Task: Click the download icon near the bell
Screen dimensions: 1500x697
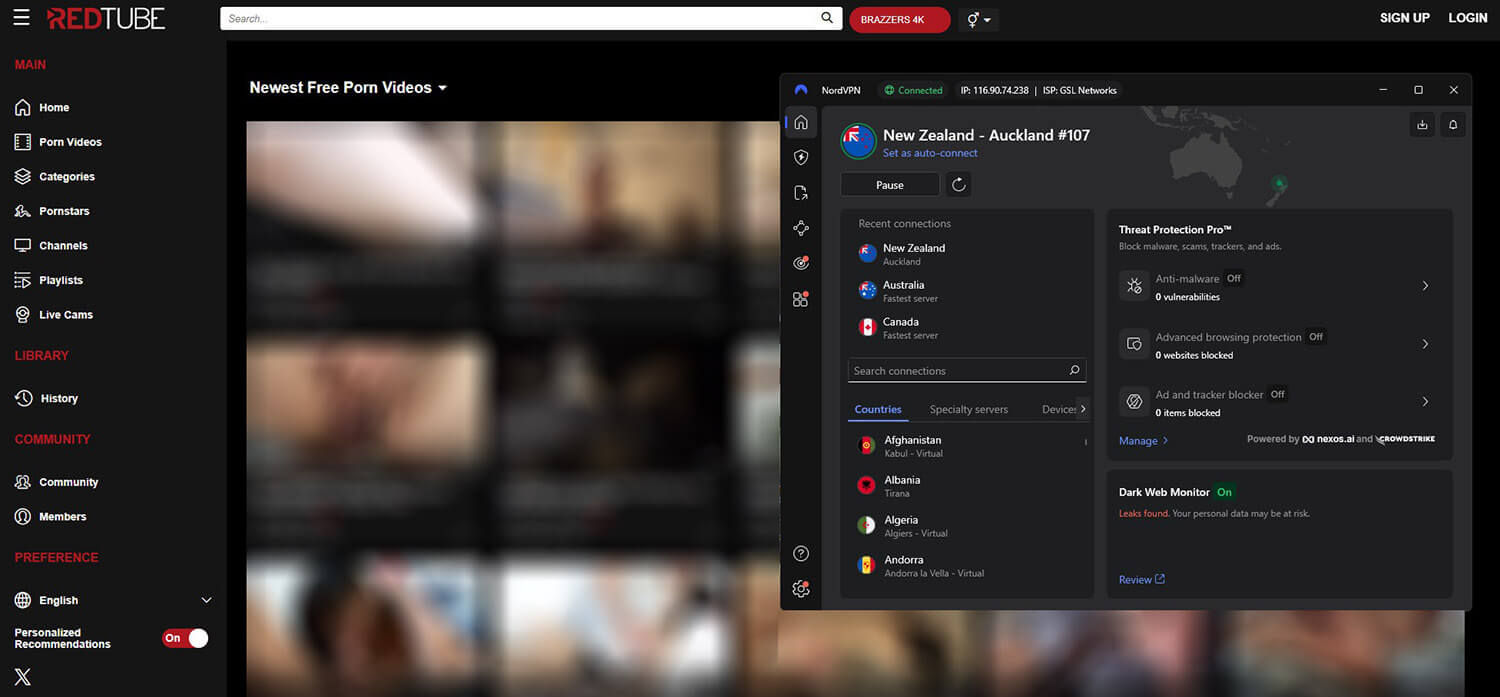Action: (1421, 124)
